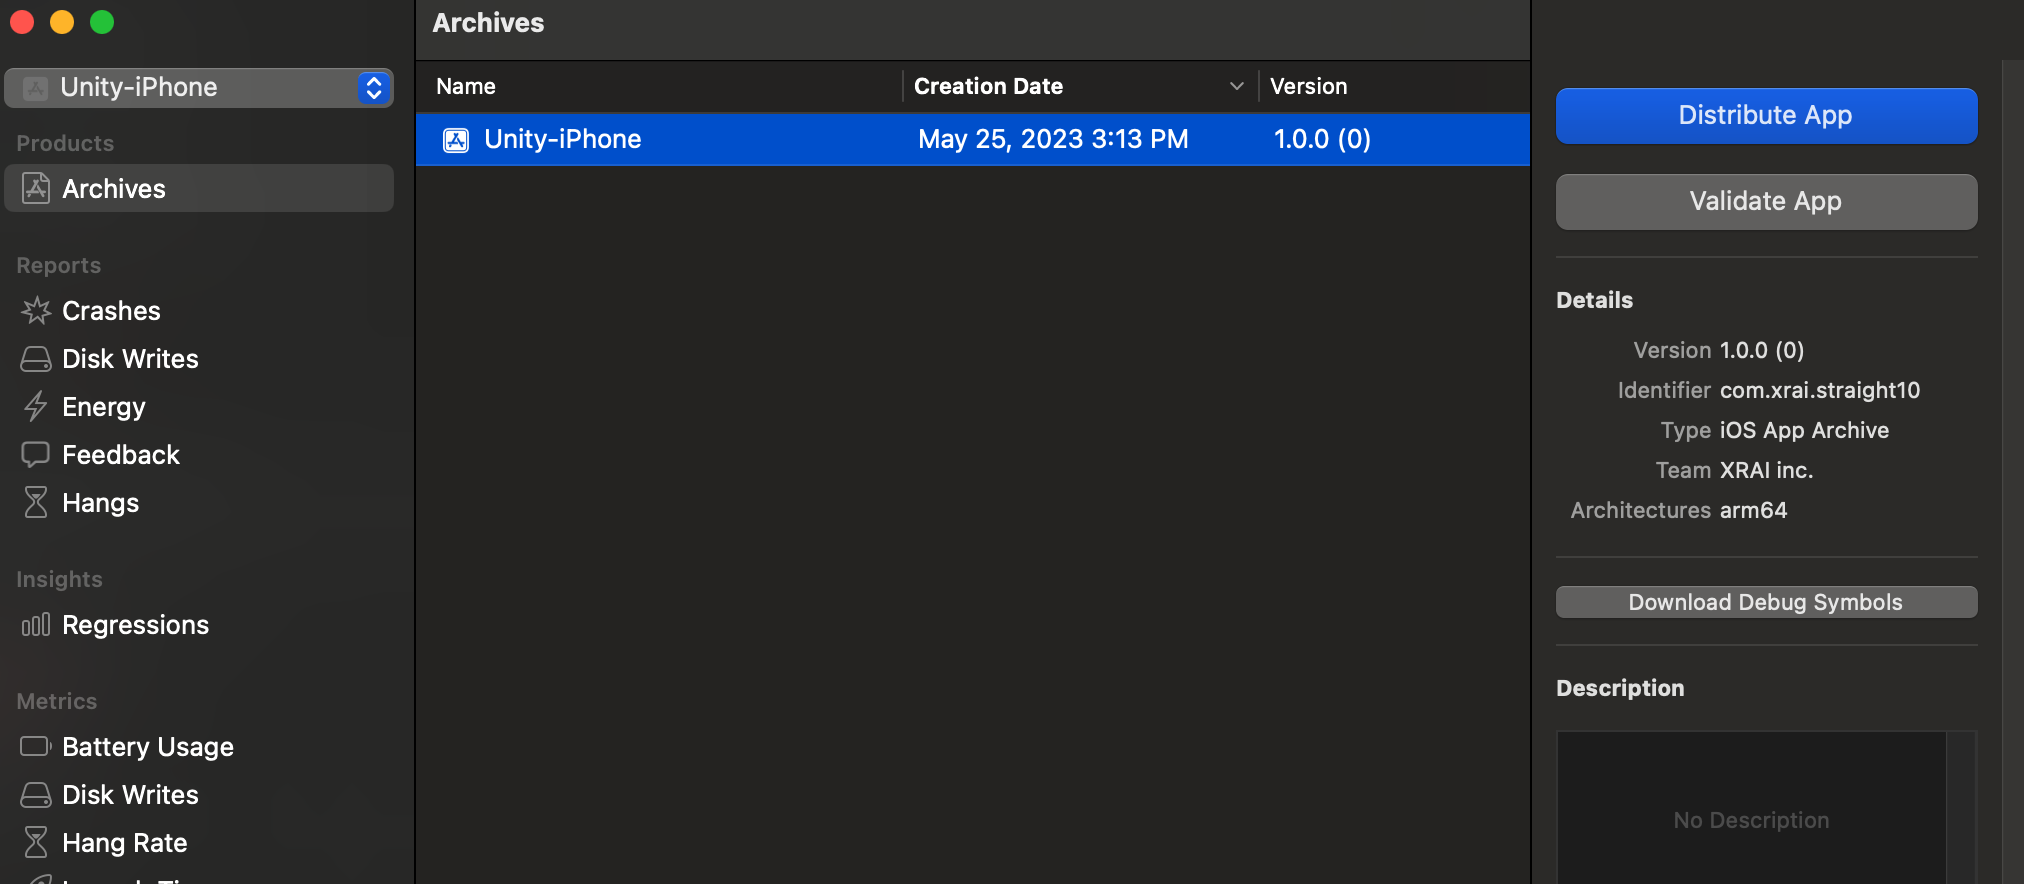Select the Archives label in sidebar
Image resolution: width=2024 pixels, height=884 pixels.
[114, 189]
